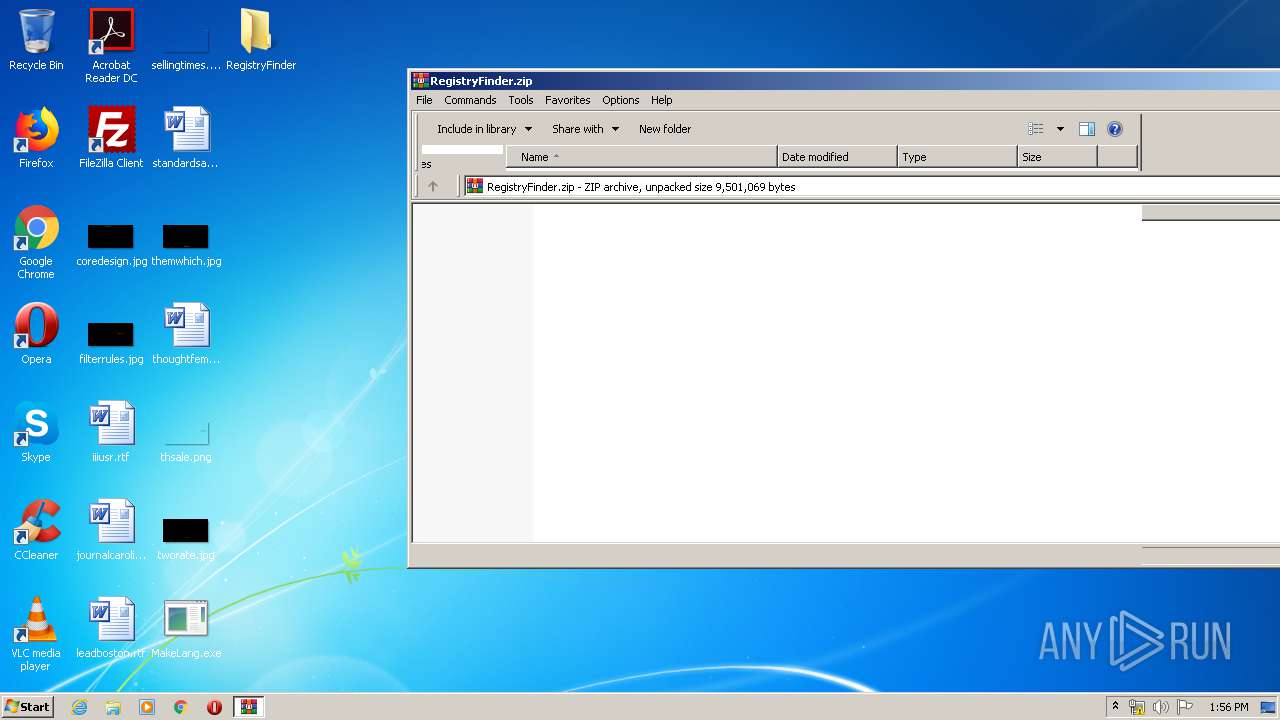This screenshot has height=720, width=1280.
Task: Open the Tools menu
Action: [x=520, y=100]
